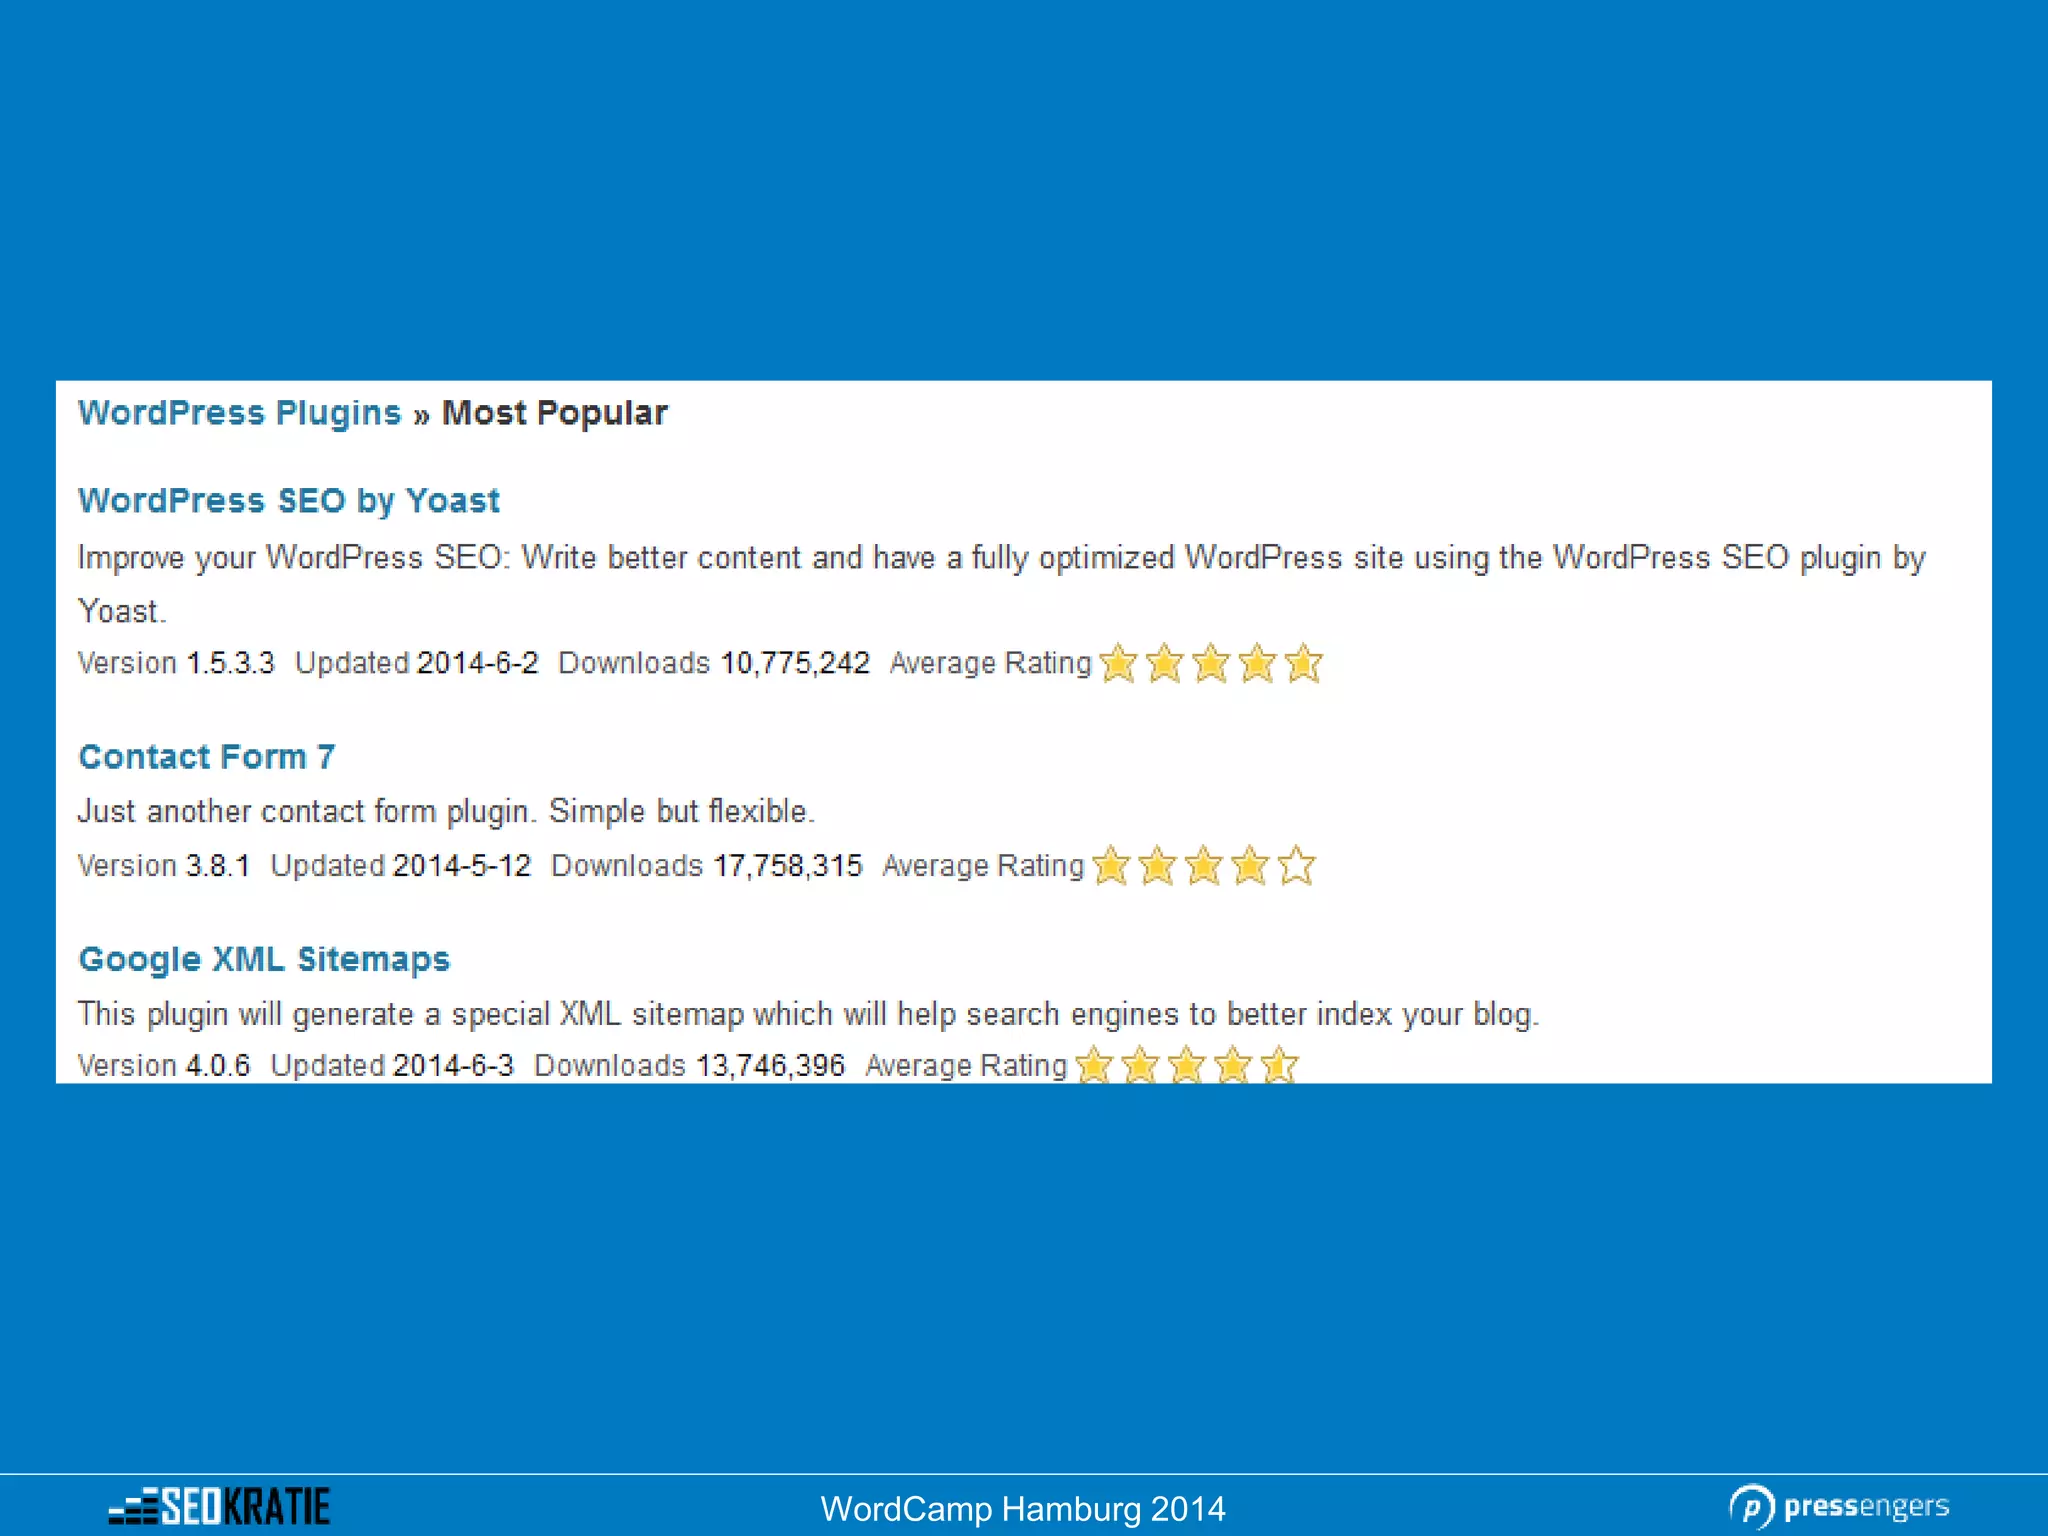Click the Most Popular heading text
The image size is (2048, 1536).
pyautogui.click(x=554, y=413)
